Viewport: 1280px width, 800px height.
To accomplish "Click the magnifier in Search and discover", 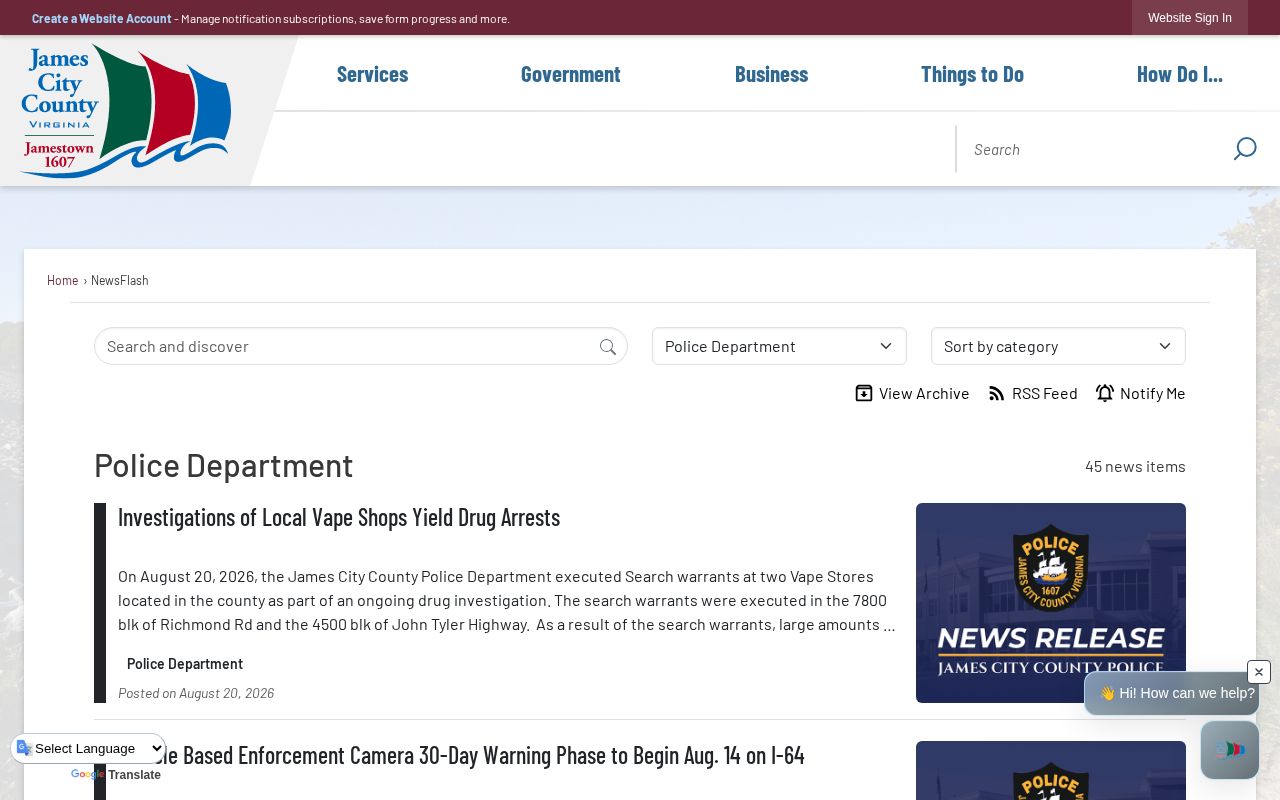I will (608, 347).
